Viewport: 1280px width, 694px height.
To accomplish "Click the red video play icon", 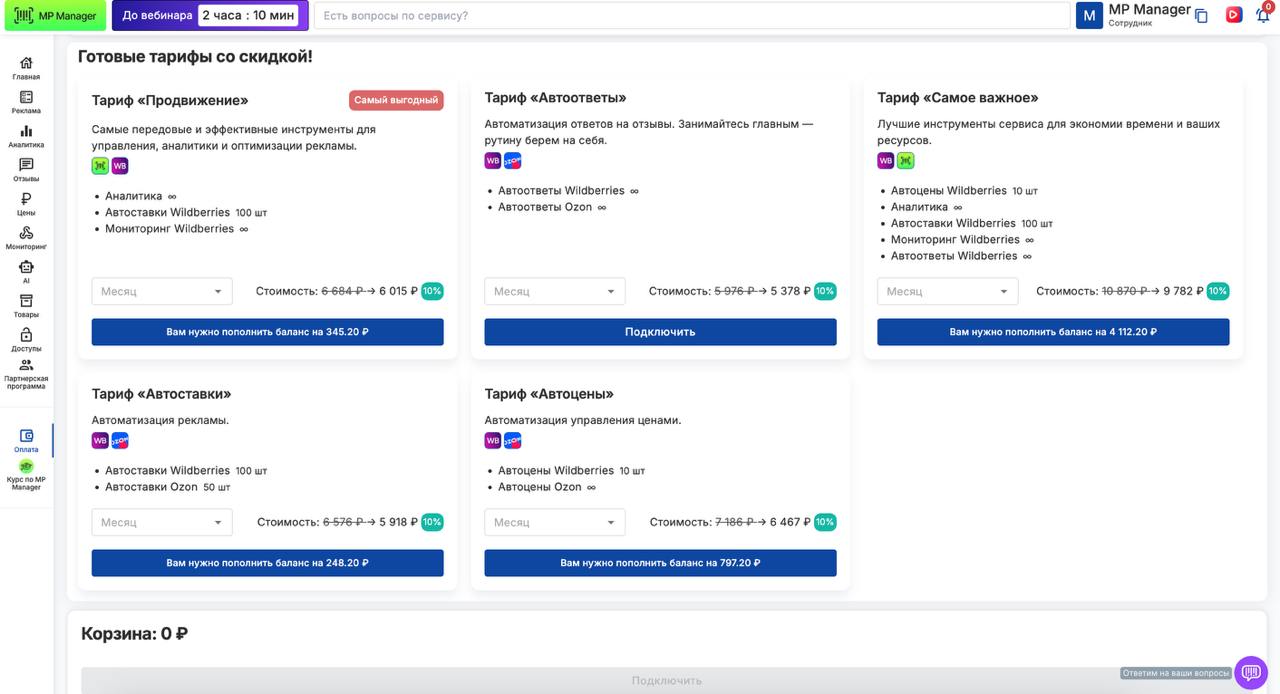I will tap(1234, 15).
